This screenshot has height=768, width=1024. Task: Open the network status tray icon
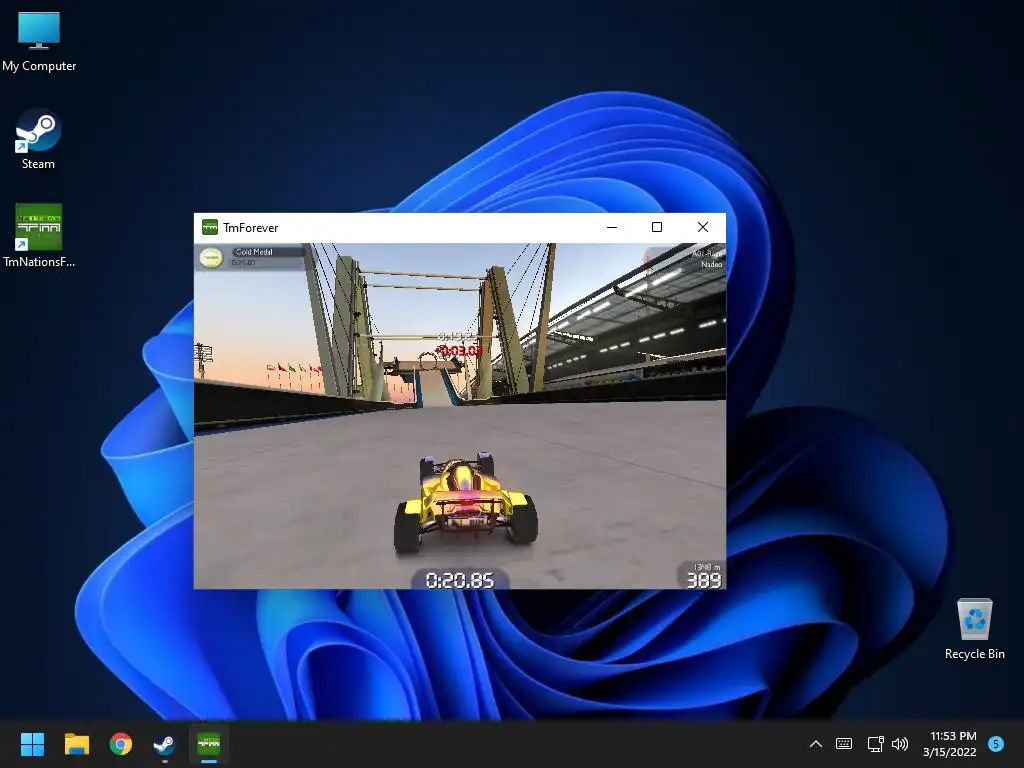(875, 744)
